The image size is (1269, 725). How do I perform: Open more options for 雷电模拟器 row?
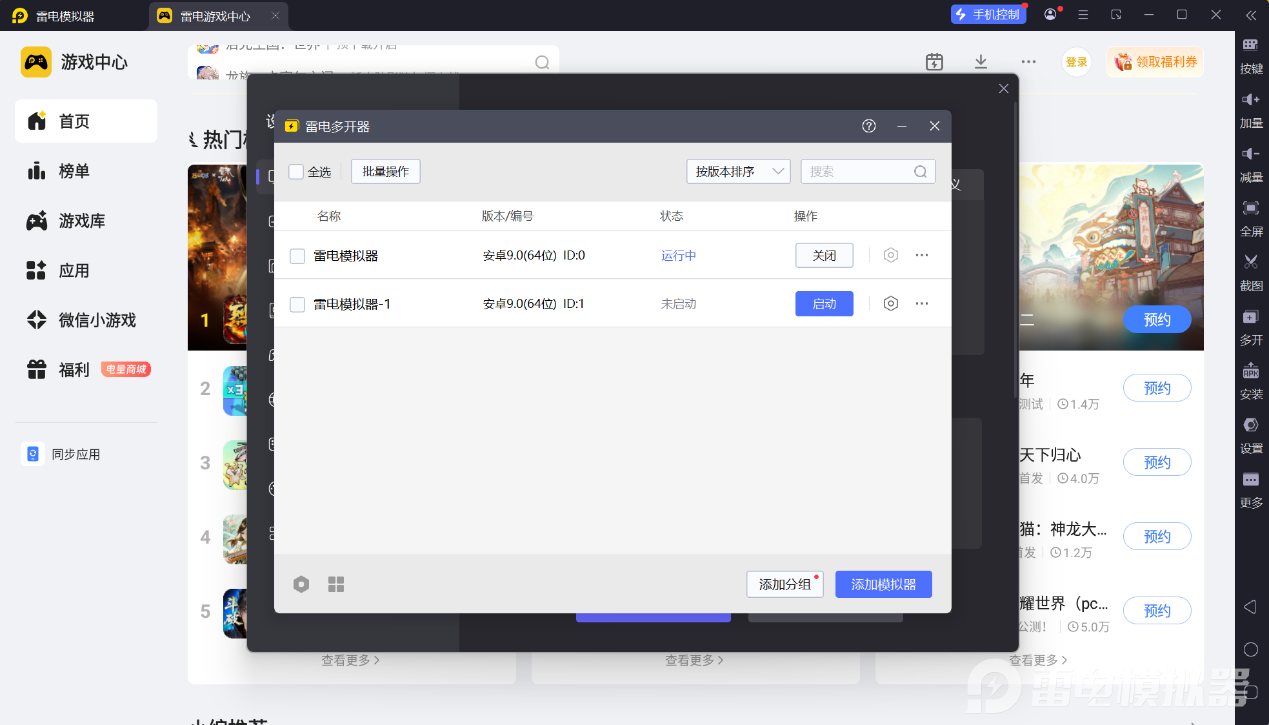click(x=922, y=255)
